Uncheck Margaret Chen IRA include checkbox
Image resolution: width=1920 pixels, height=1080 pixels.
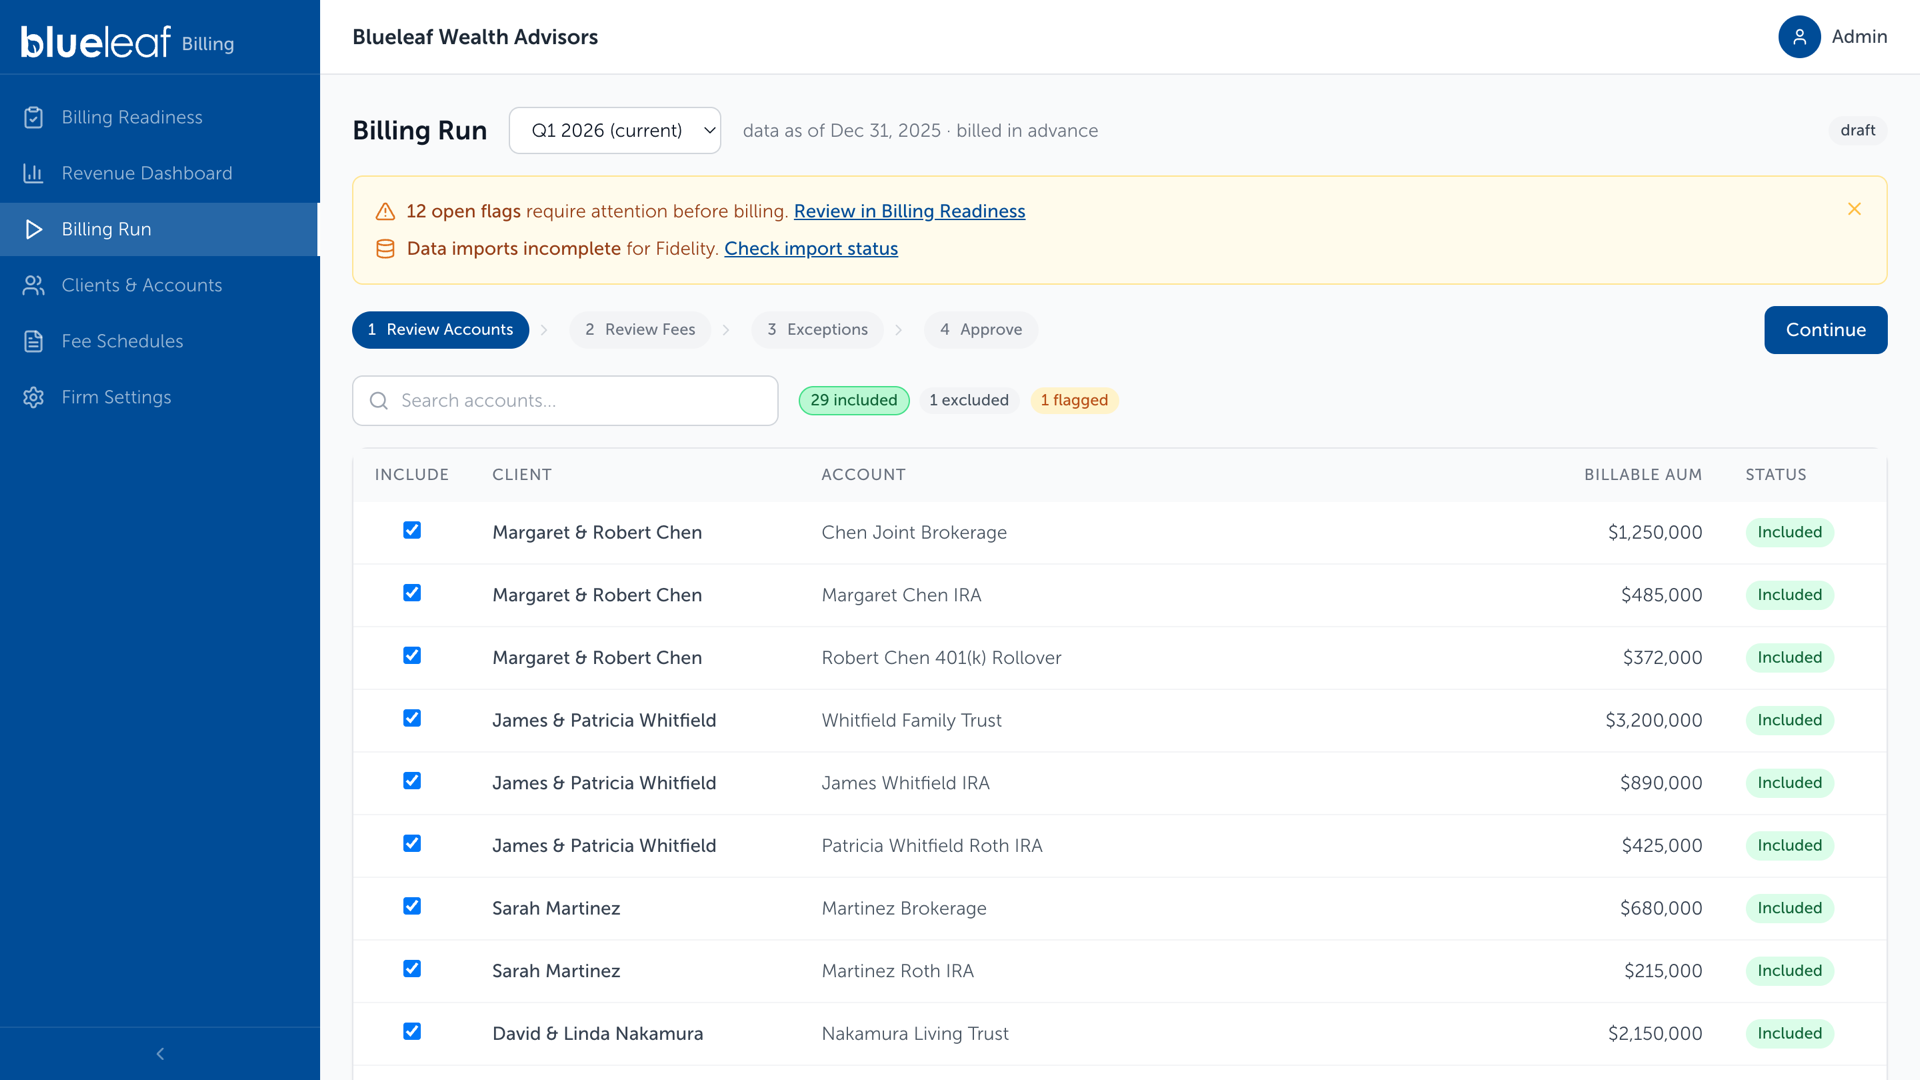click(x=412, y=593)
